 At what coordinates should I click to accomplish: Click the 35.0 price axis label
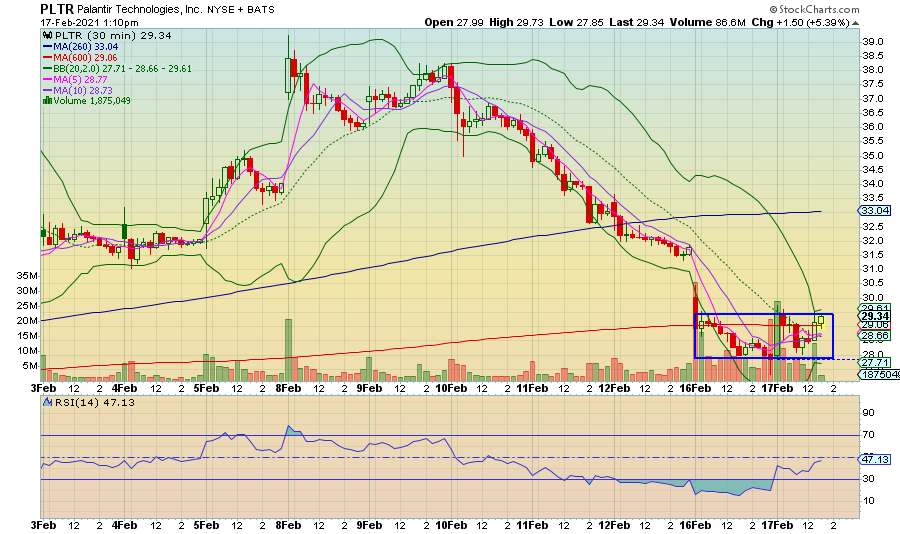click(873, 156)
